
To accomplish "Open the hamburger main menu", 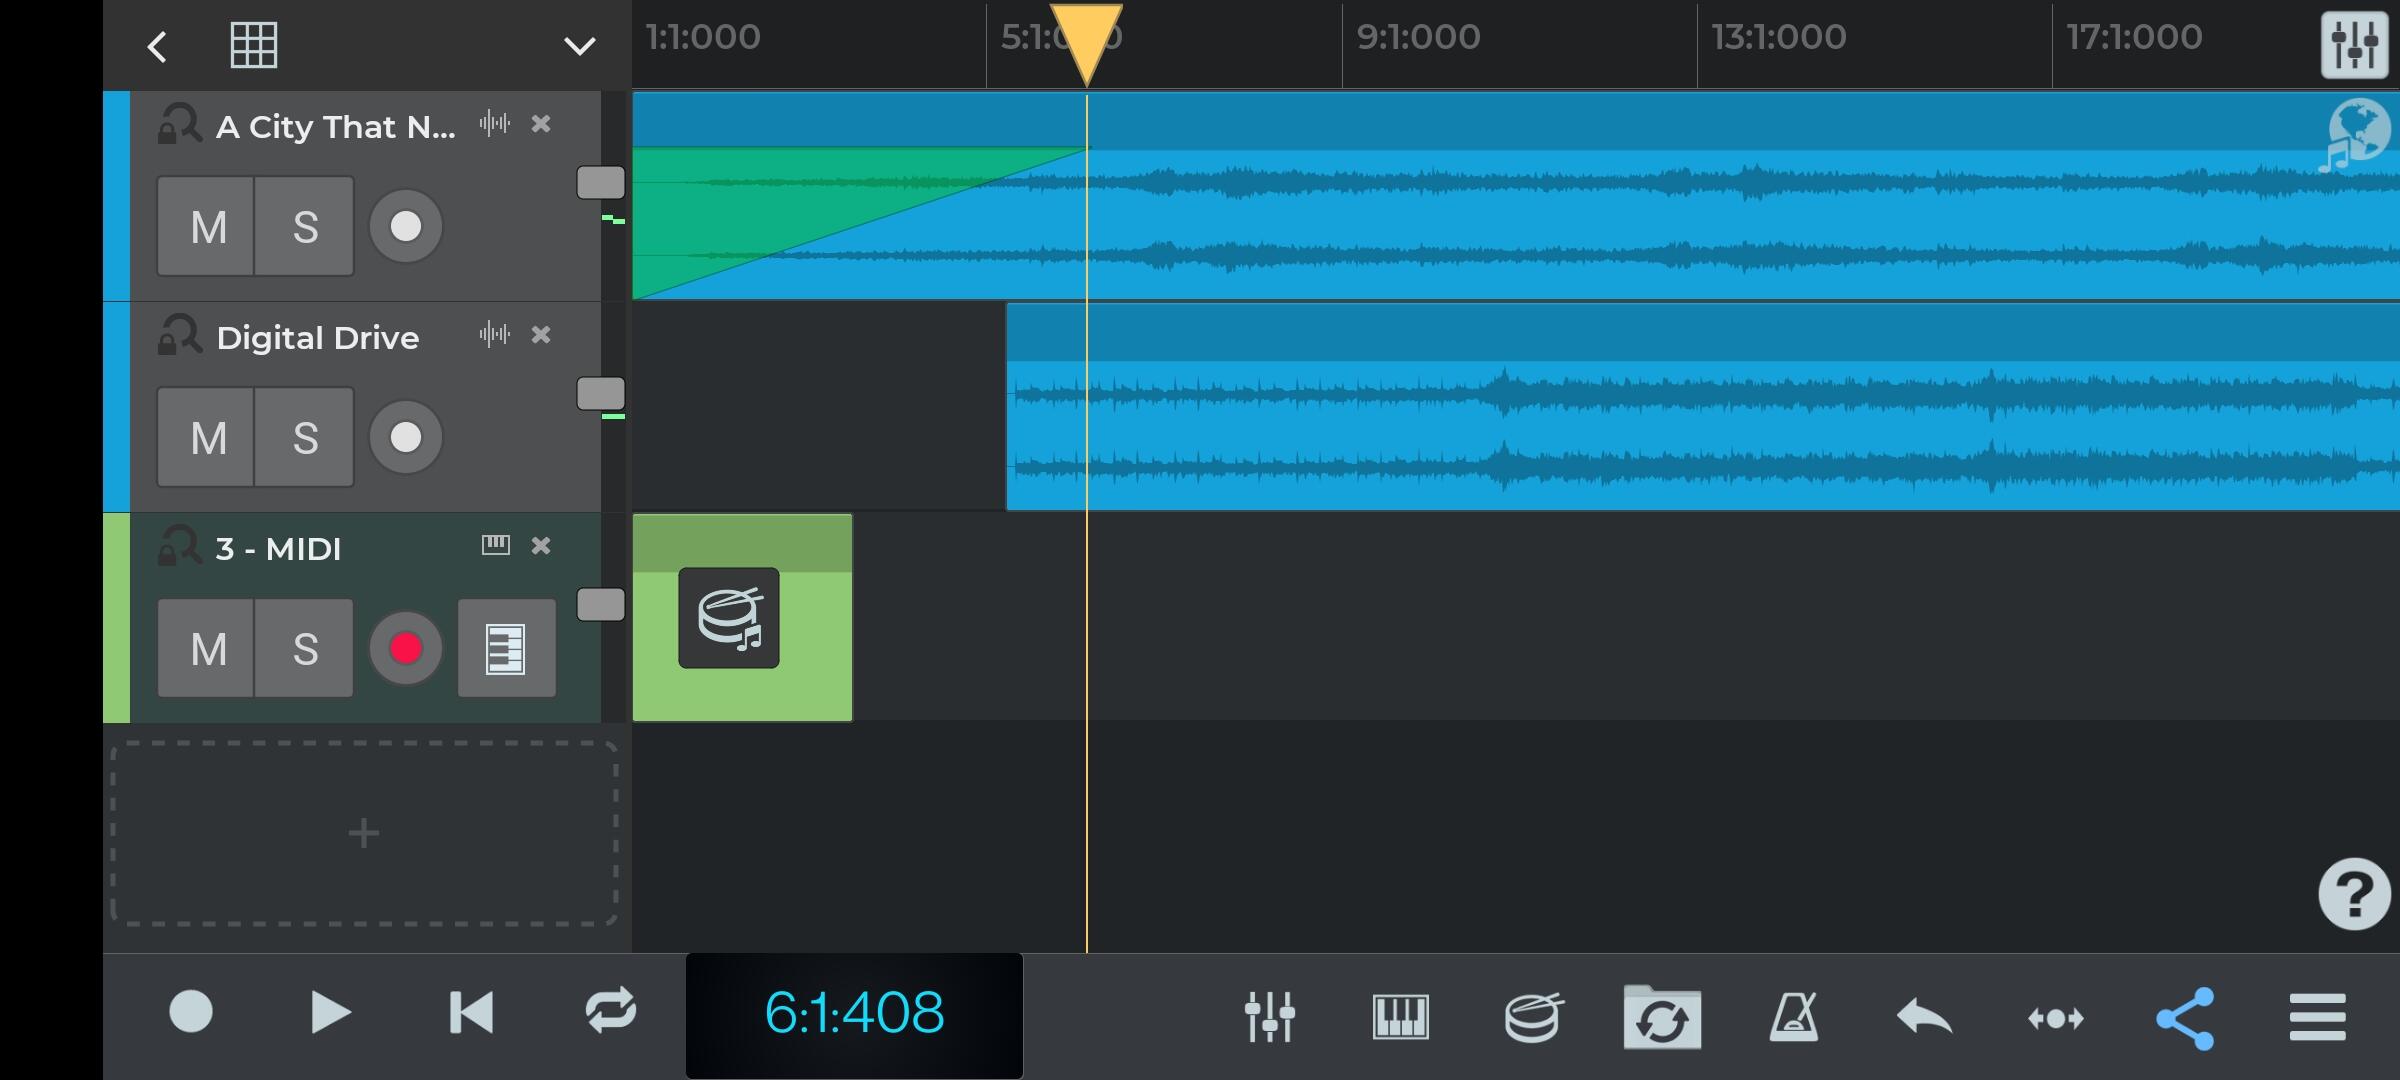I will coord(2317,1016).
